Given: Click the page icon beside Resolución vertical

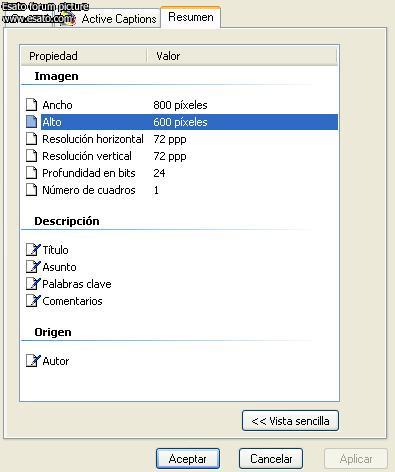Looking at the screenshot, I should (32, 156).
